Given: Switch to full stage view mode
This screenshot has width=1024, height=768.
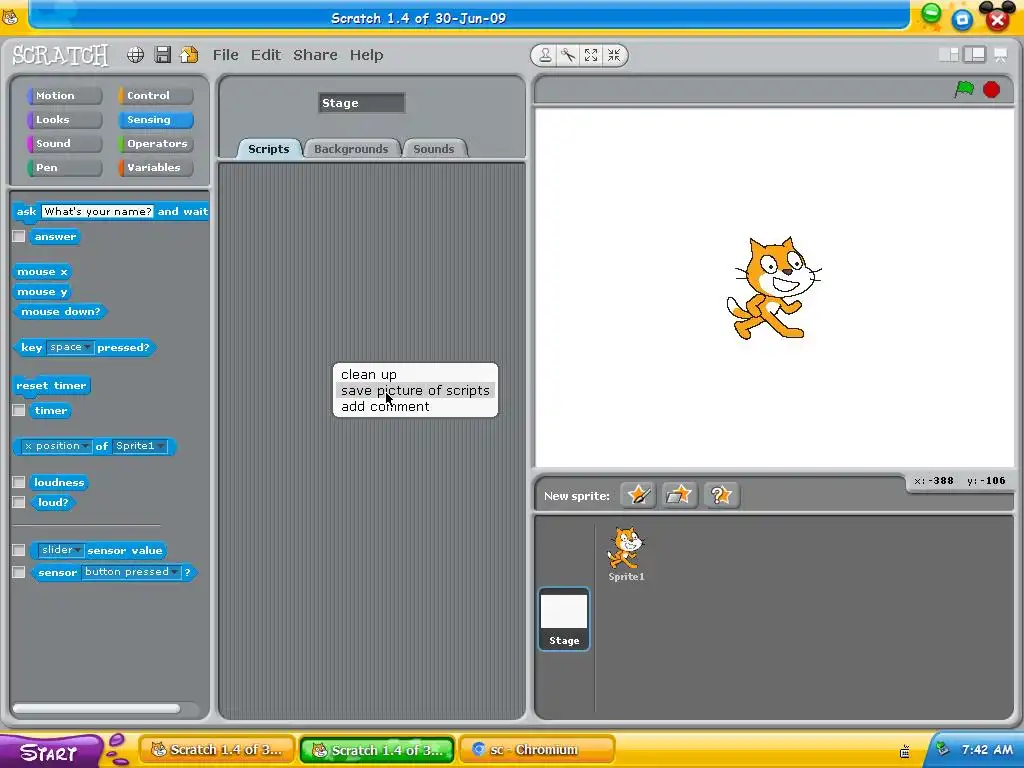Looking at the screenshot, I should 974,55.
